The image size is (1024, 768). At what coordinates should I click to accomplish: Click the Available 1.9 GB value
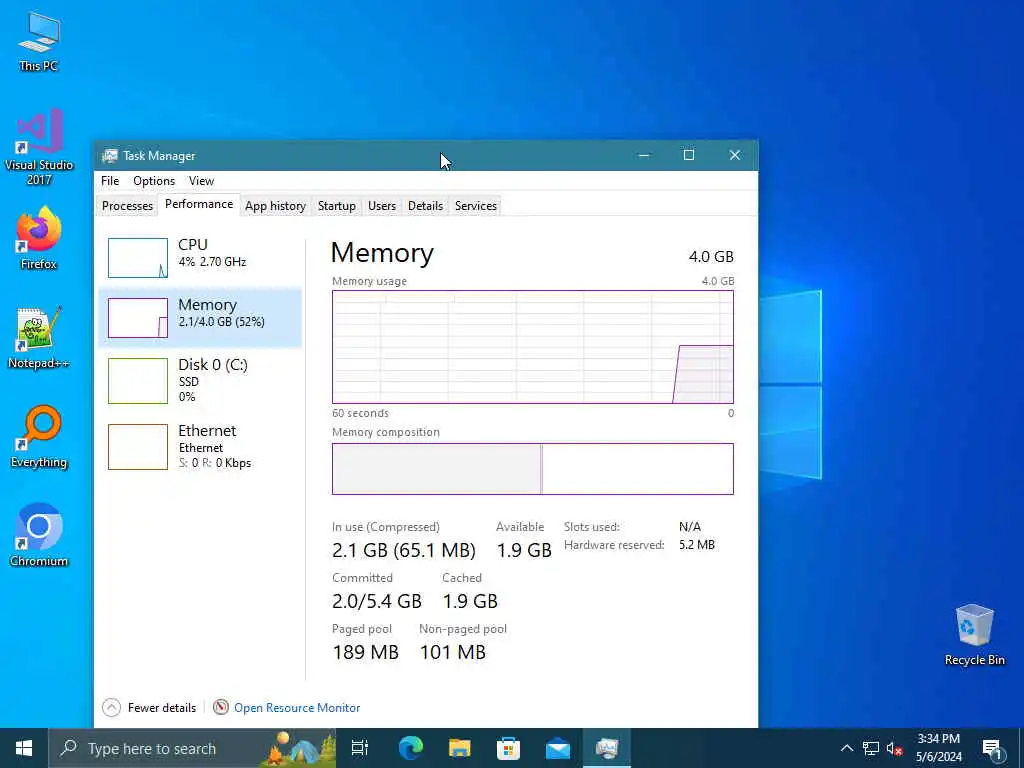click(x=524, y=550)
